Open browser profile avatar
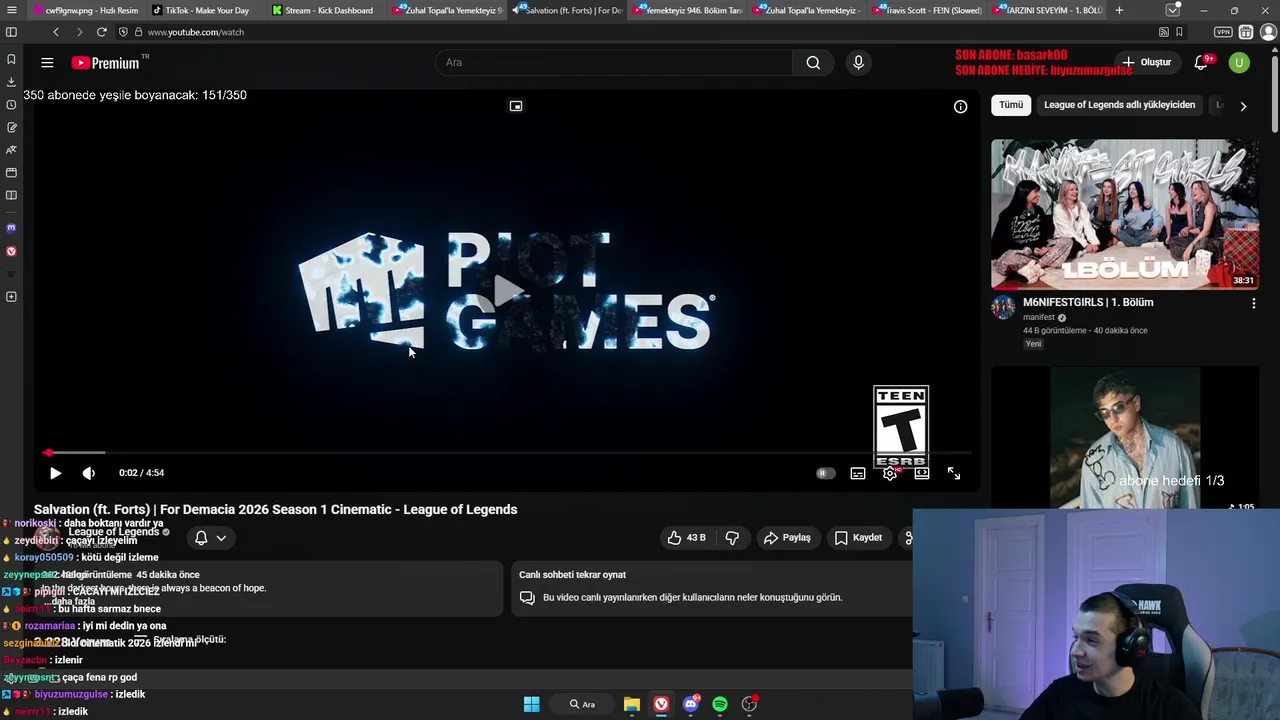The height and width of the screenshot is (720, 1280). tap(1268, 32)
